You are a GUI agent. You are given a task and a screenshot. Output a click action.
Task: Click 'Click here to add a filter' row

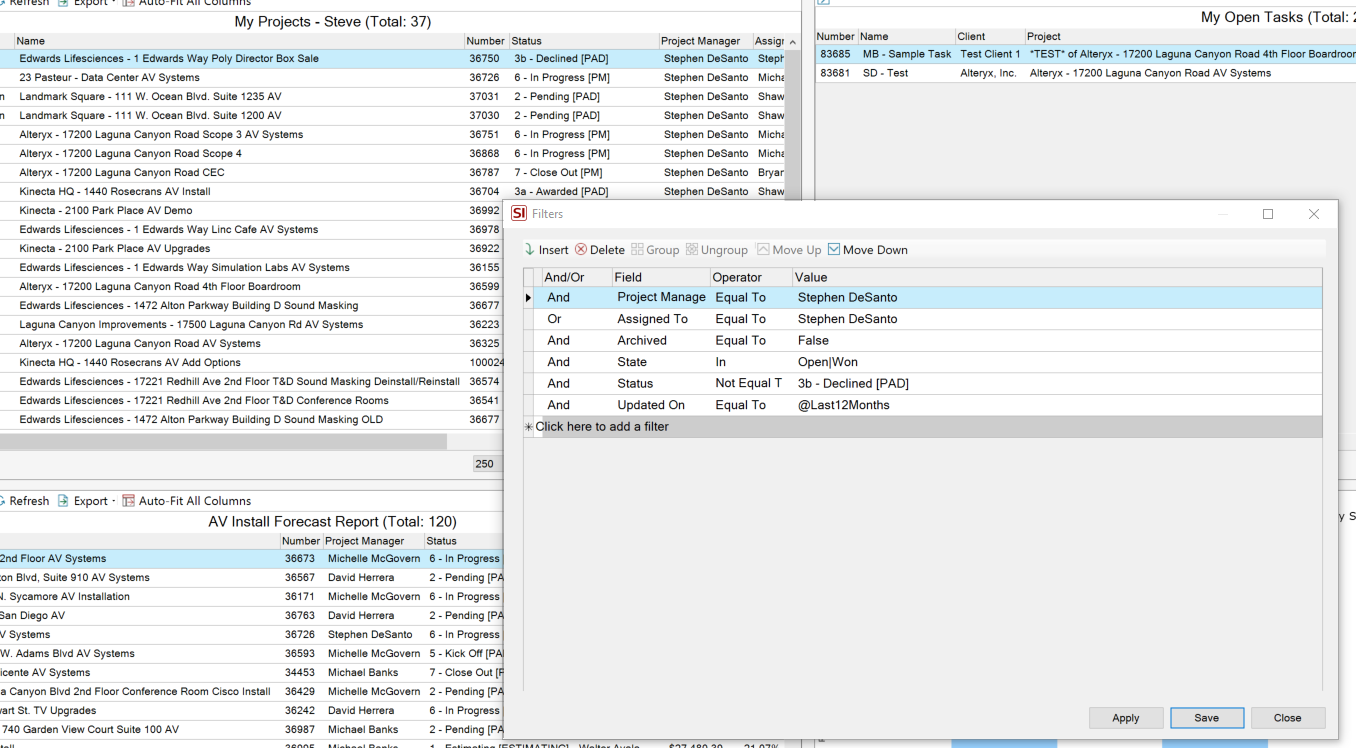click(602, 427)
